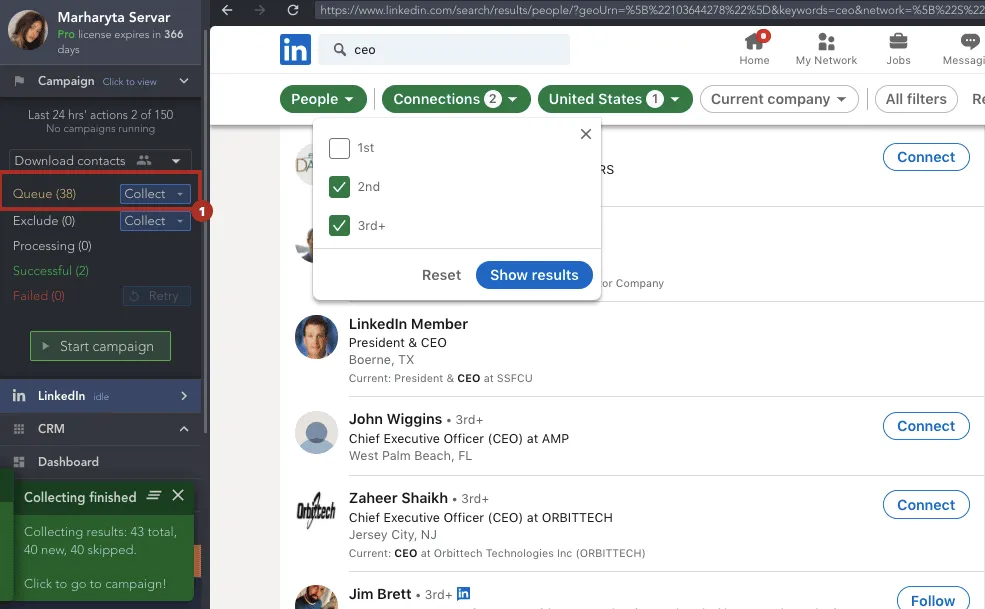The height and width of the screenshot is (609, 985).
Task: Open John Wiggins name link
Action: tap(396, 419)
